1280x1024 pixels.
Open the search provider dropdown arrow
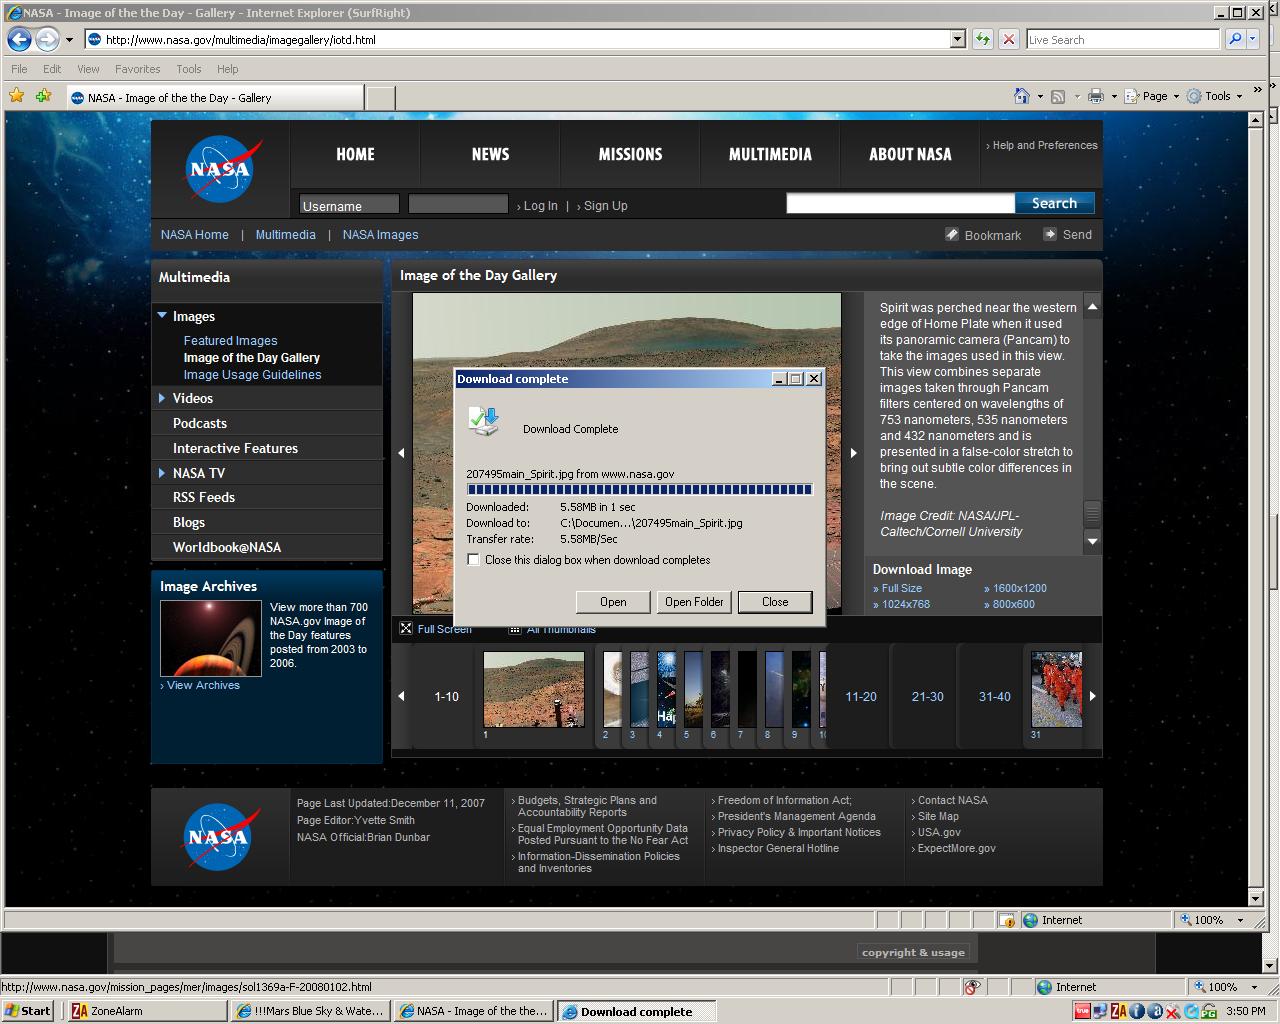point(1253,40)
